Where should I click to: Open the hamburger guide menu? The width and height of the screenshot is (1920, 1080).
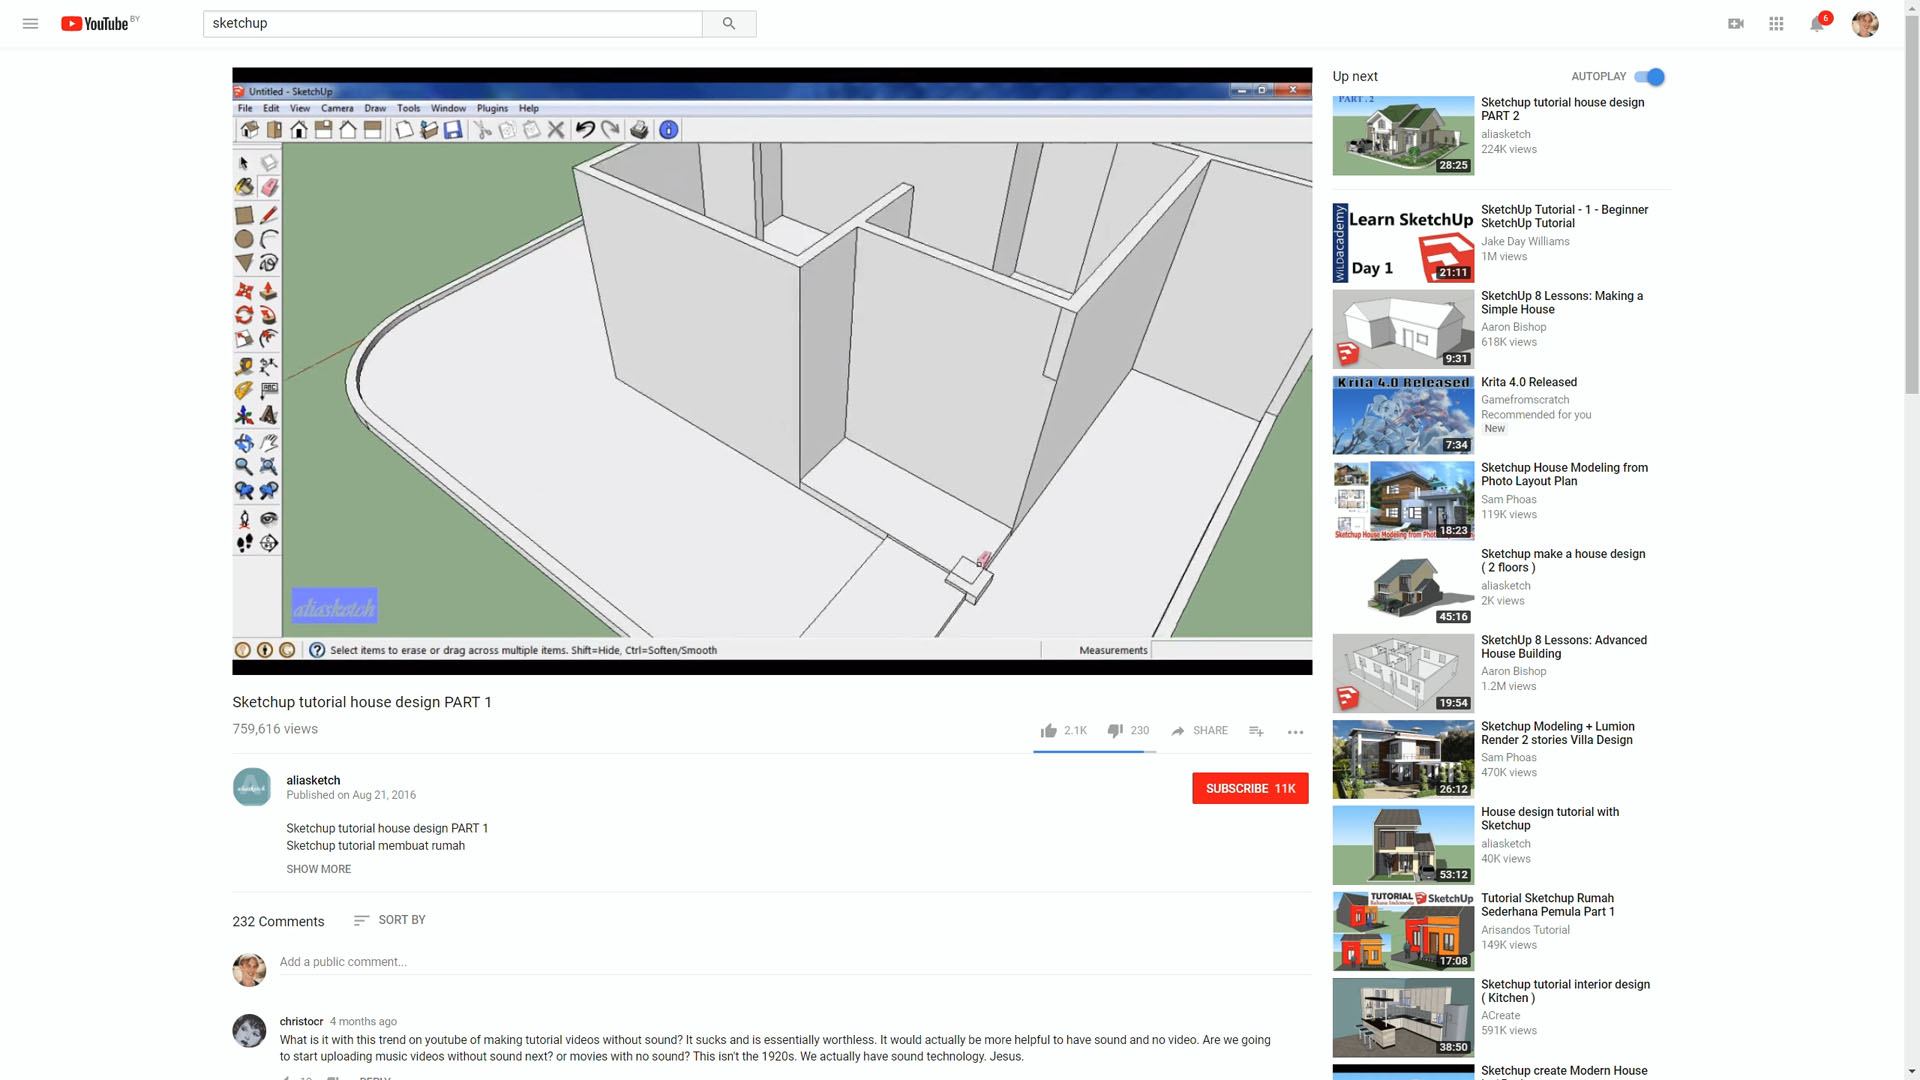[x=30, y=23]
